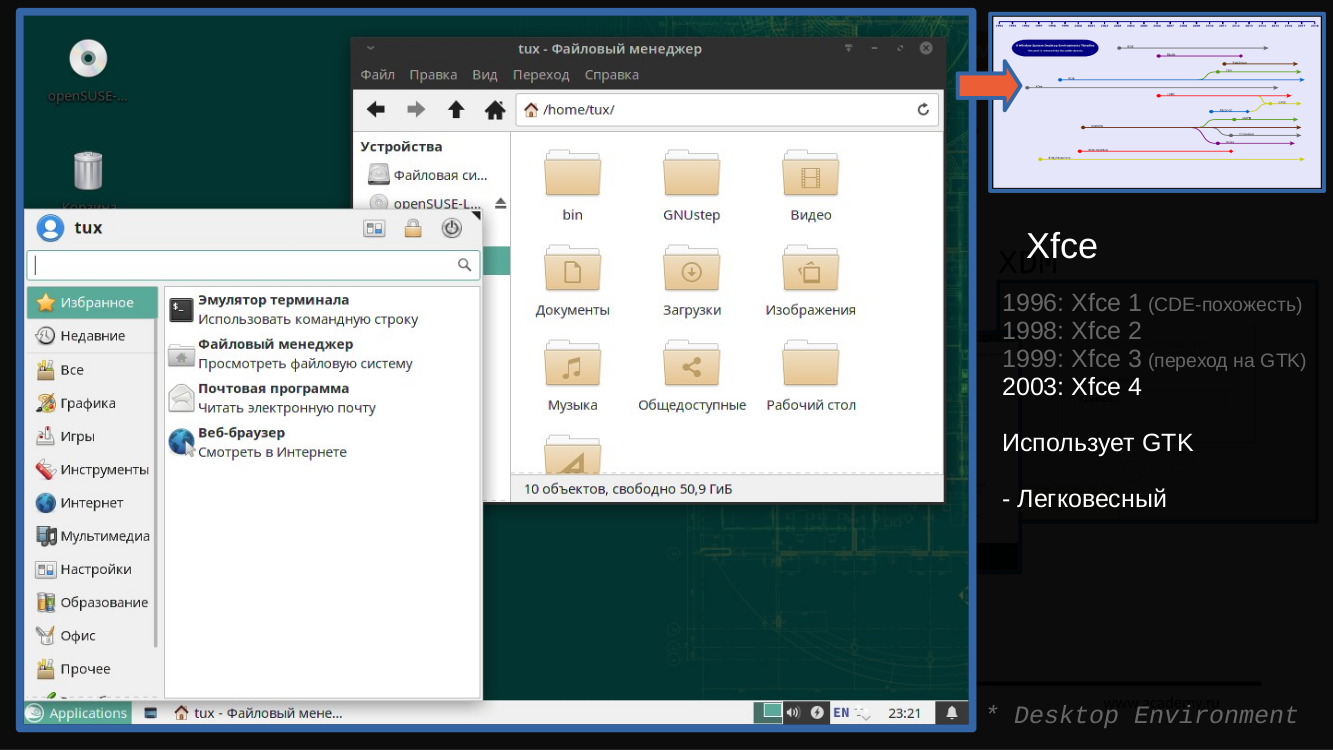Open the volume icon in the system tray

794,712
